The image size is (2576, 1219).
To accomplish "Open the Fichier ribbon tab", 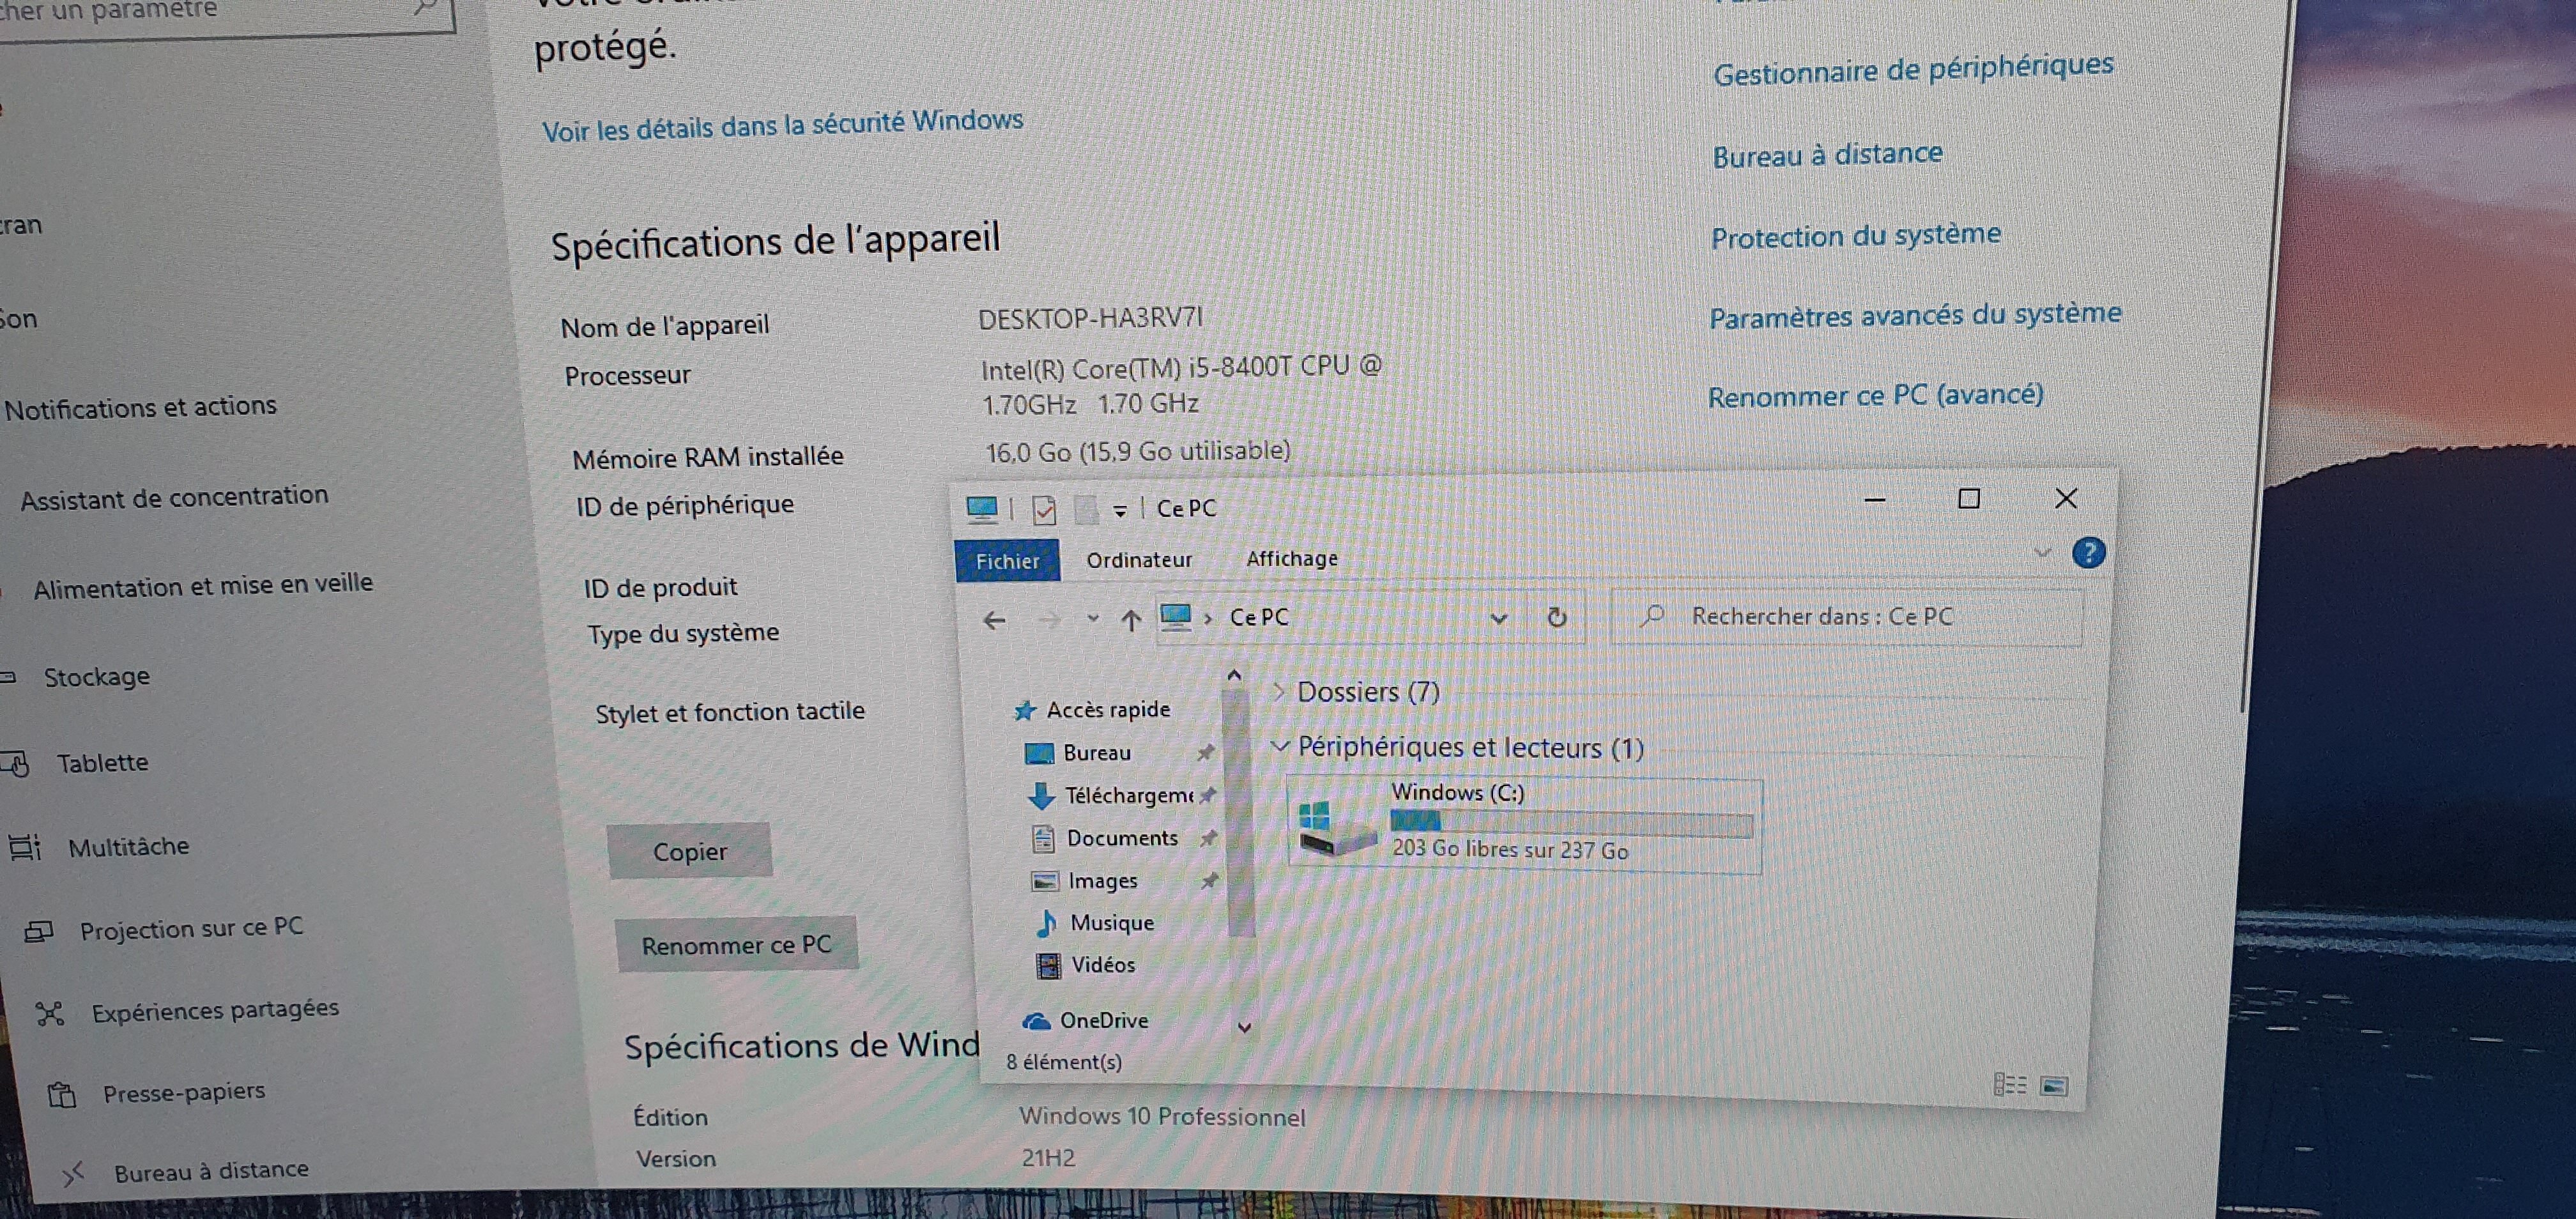I will 1007,561.
